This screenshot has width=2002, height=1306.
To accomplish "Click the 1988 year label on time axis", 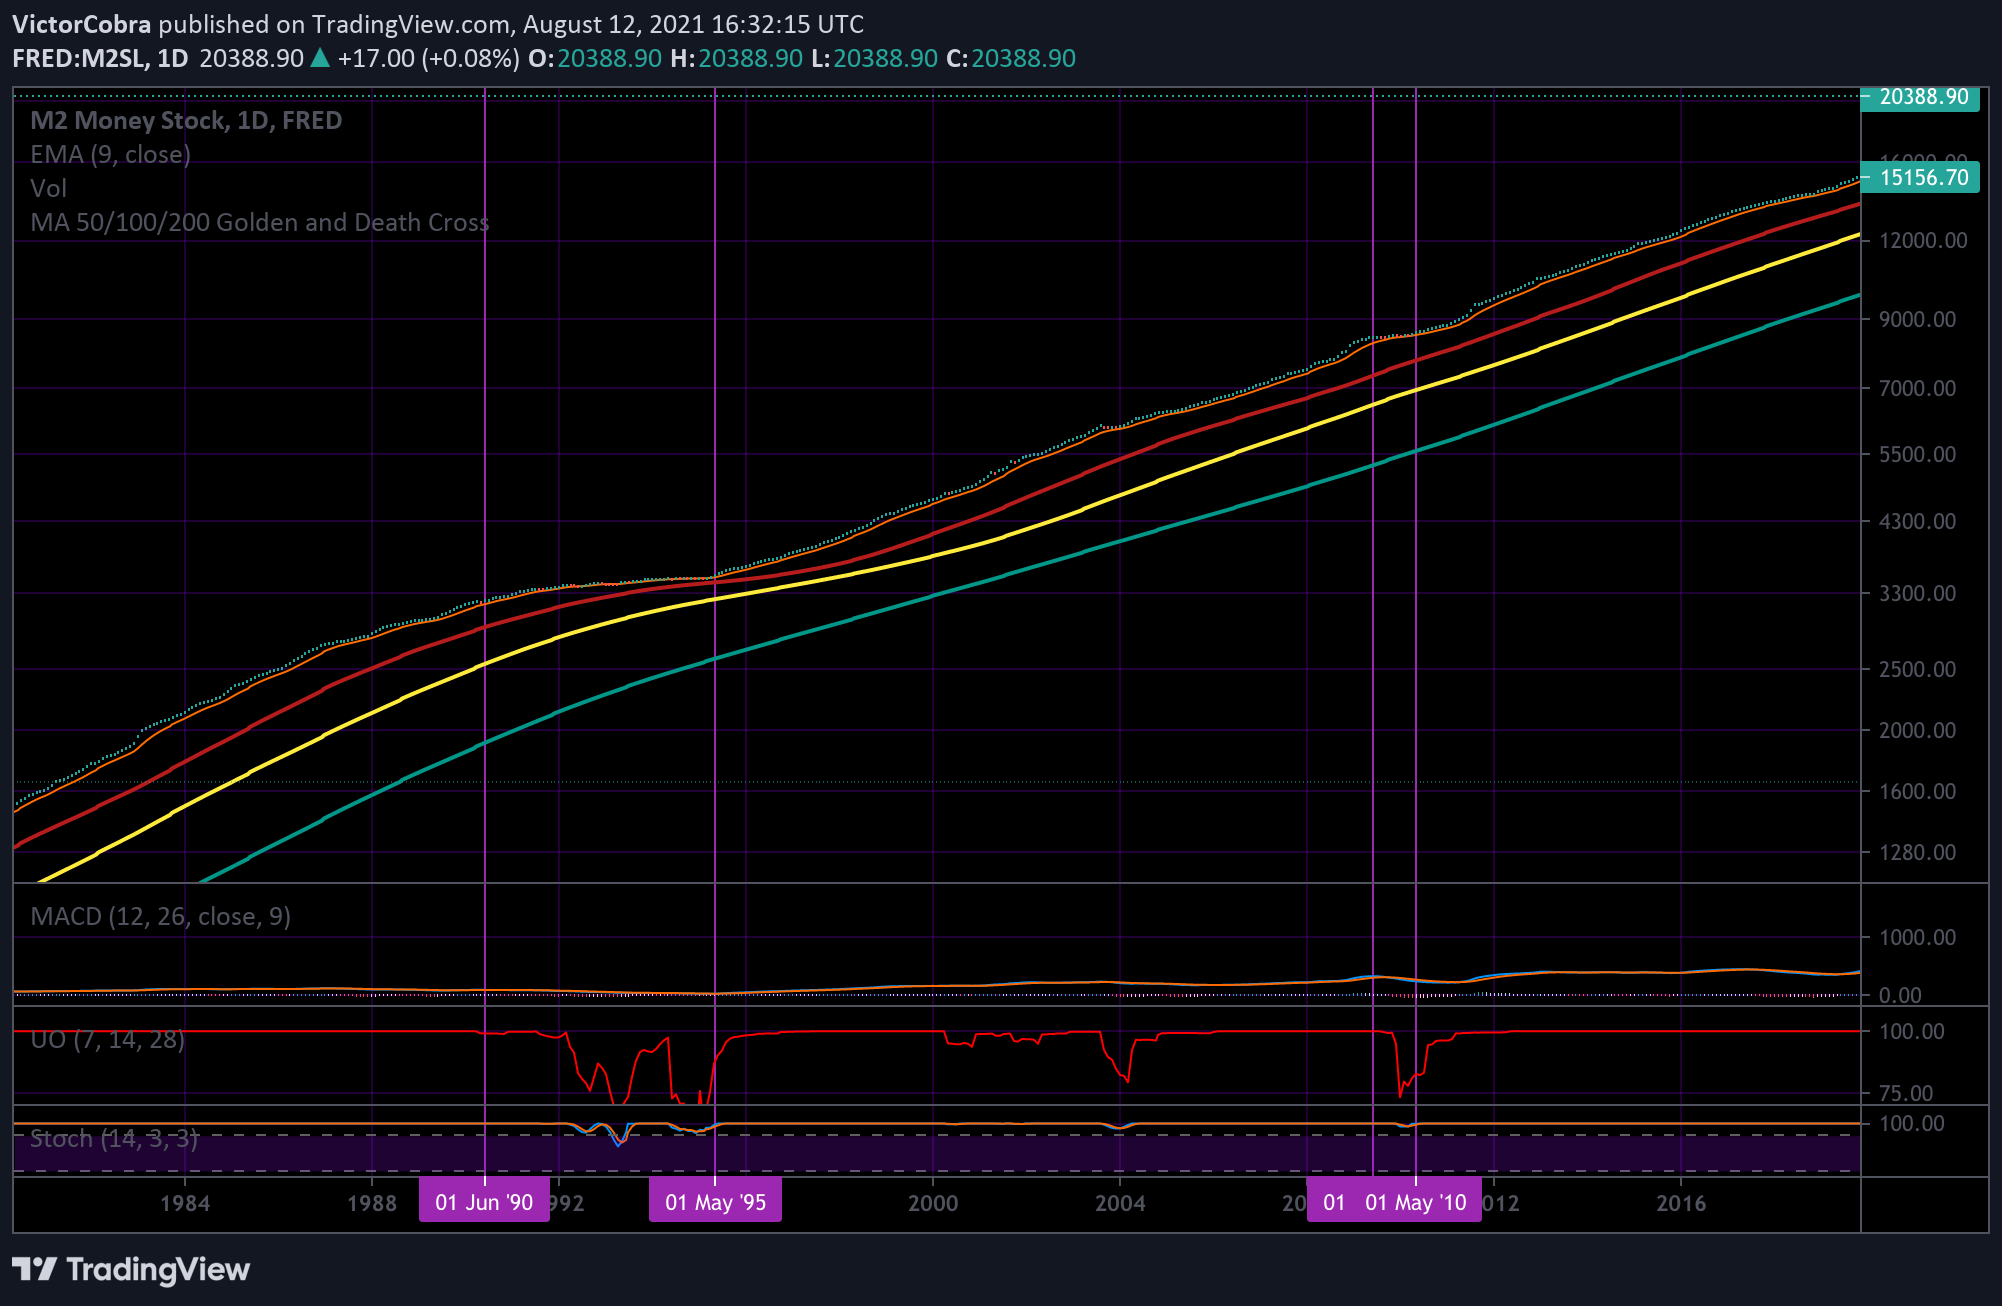I will point(372,1203).
